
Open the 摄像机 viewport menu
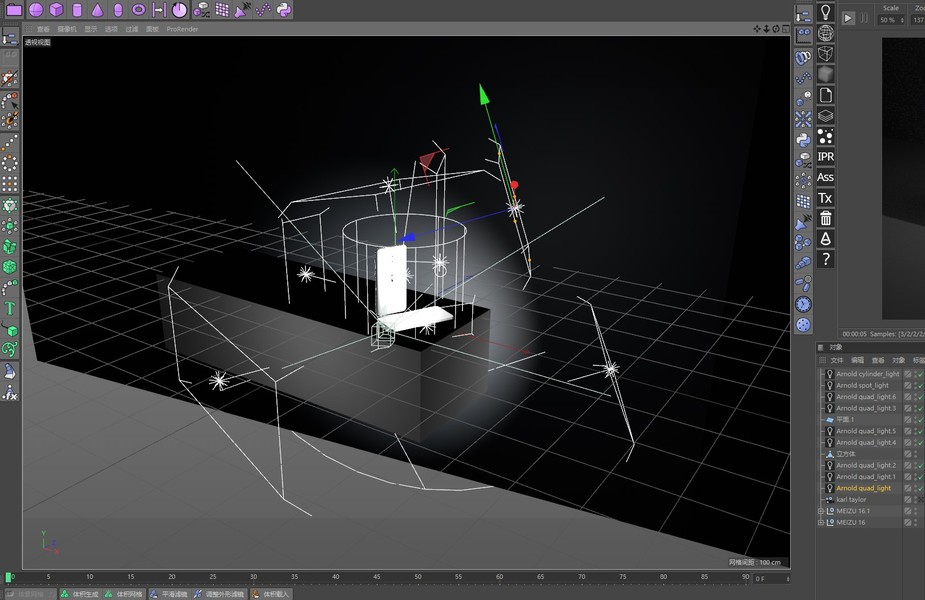click(67, 29)
